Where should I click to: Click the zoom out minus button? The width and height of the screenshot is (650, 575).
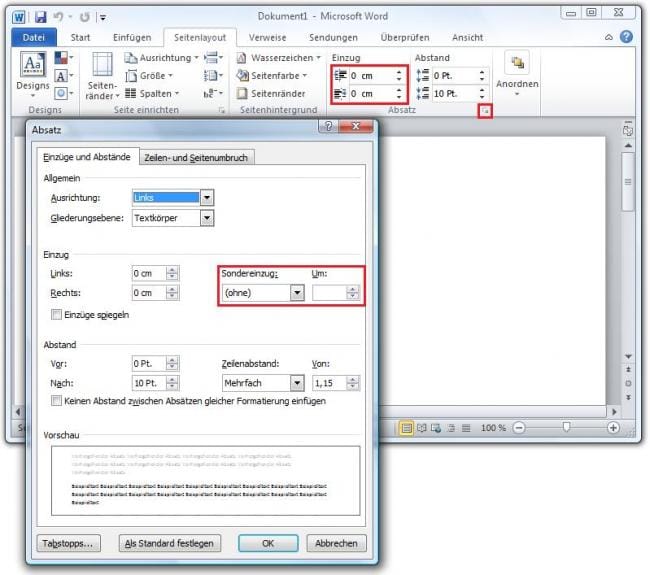pyautogui.click(x=519, y=428)
